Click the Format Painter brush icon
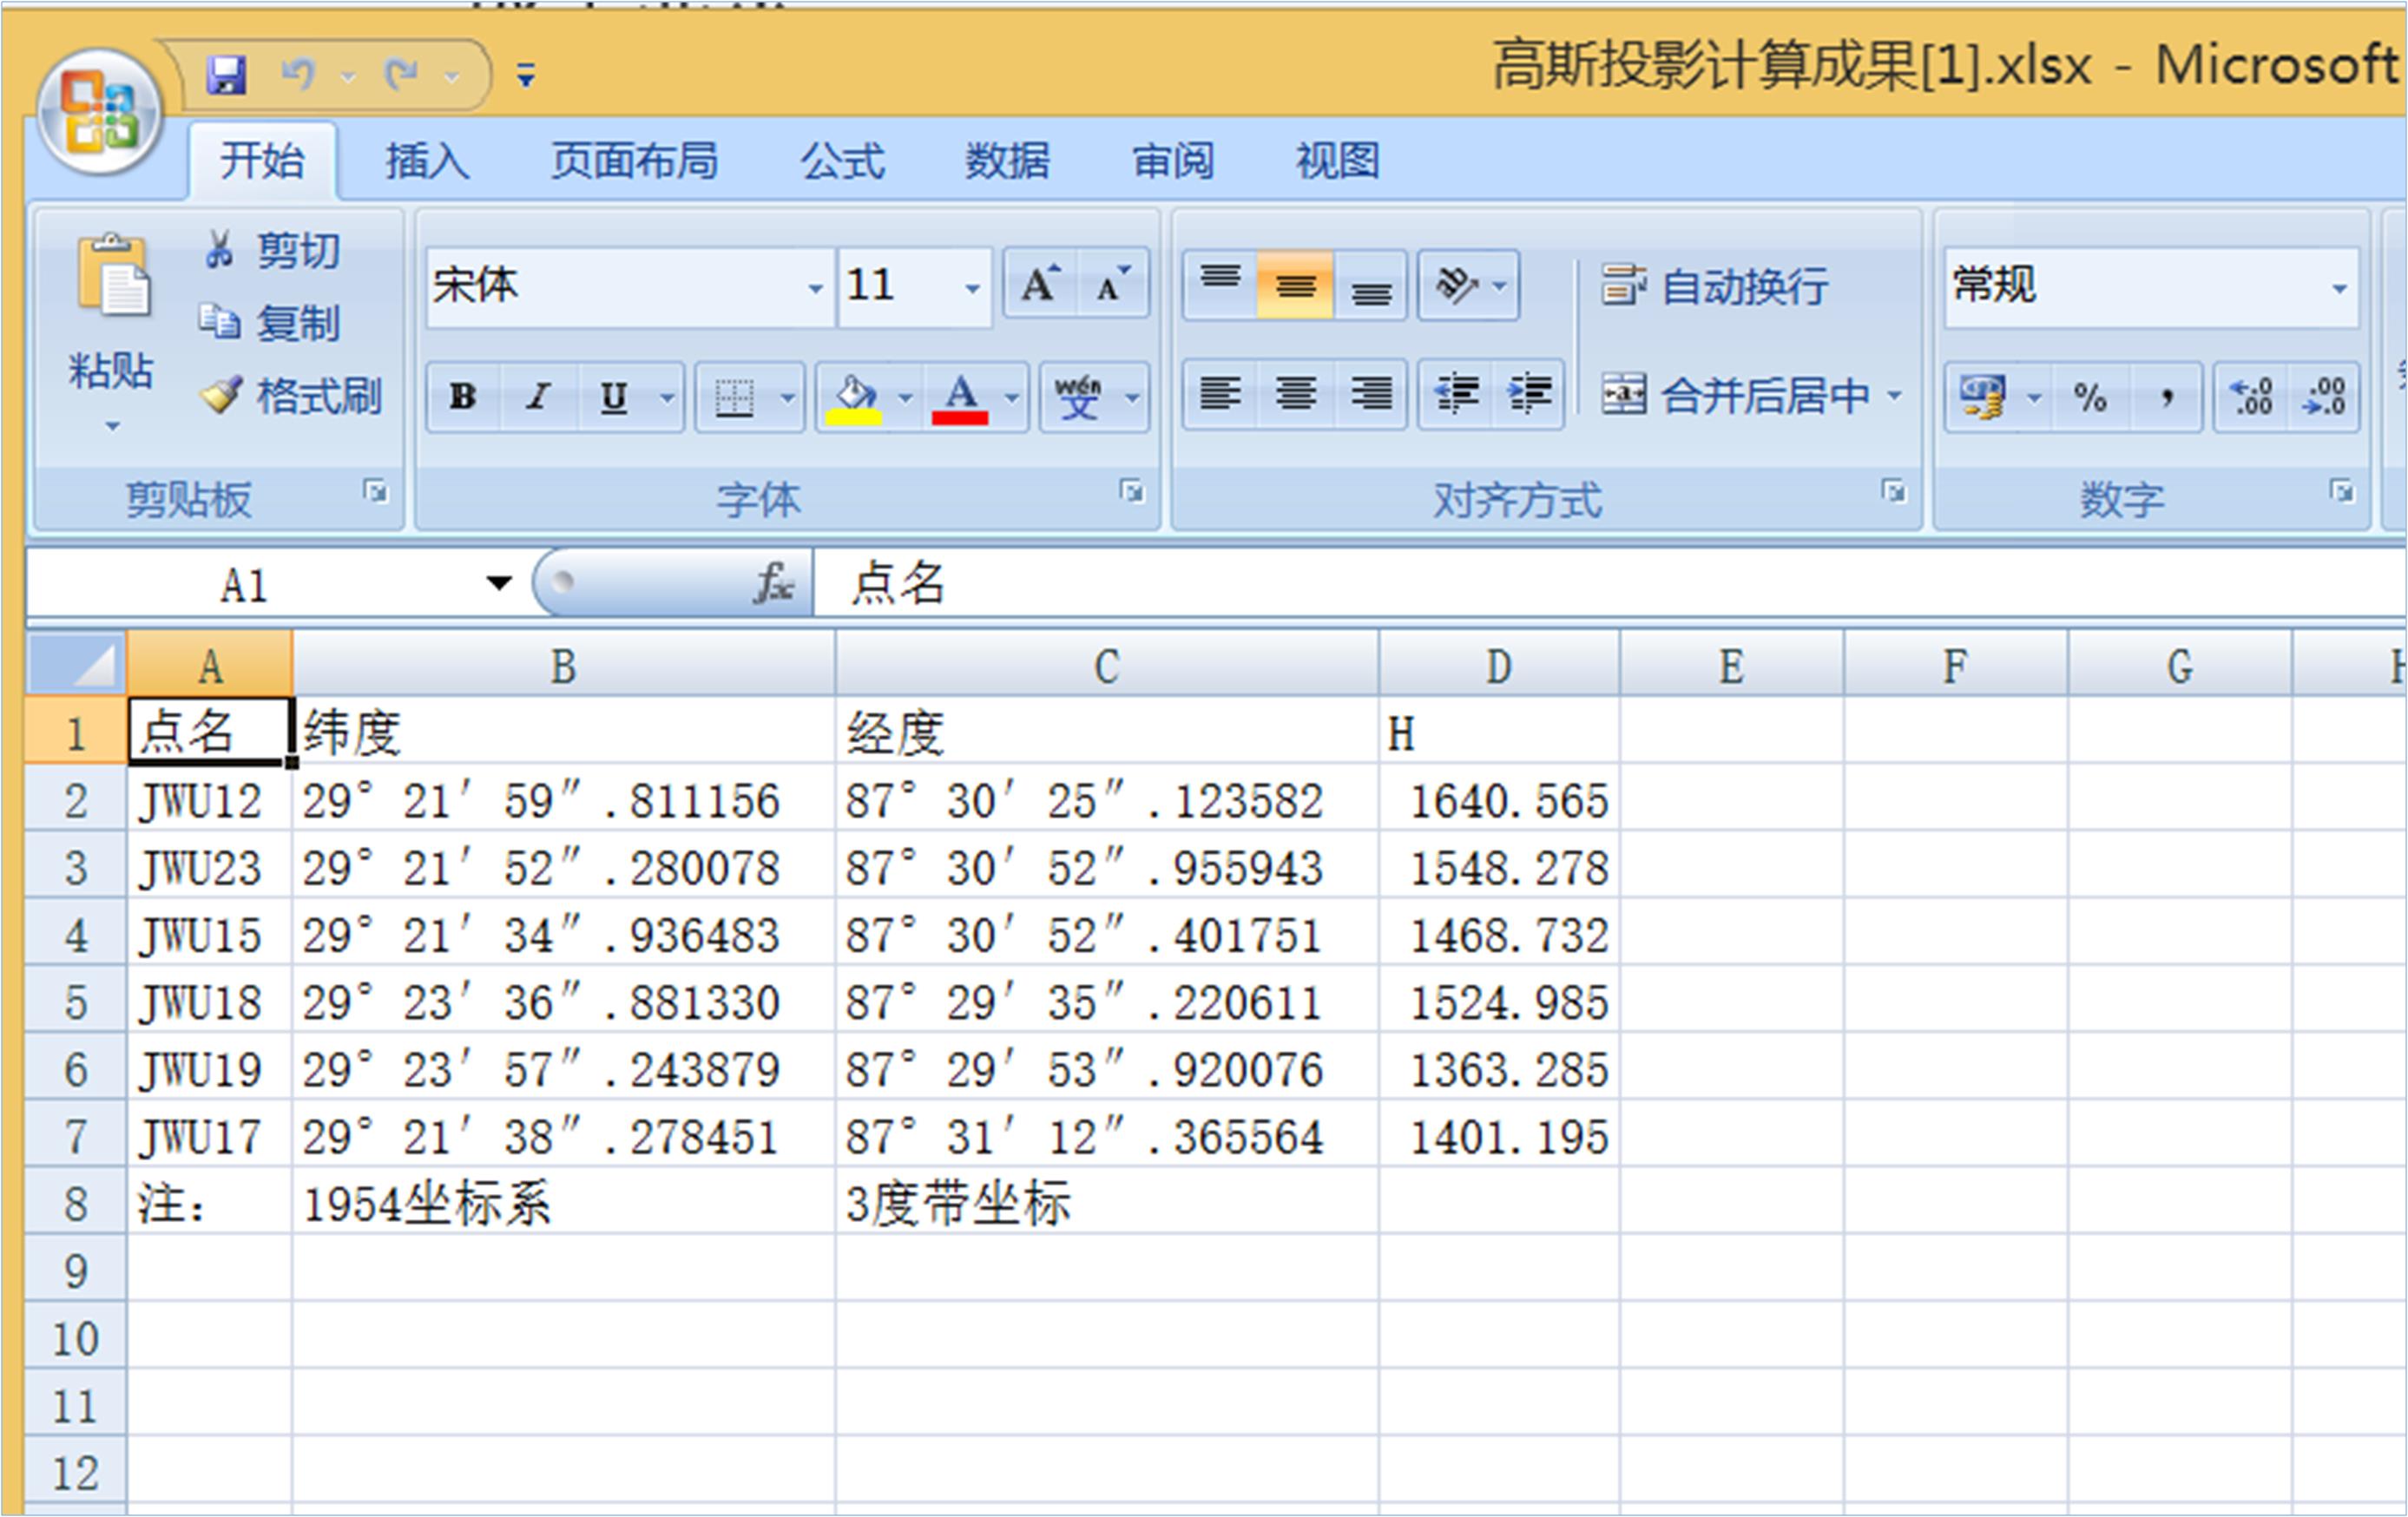This screenshot has height=1517, width=2408. click(221, 396)
